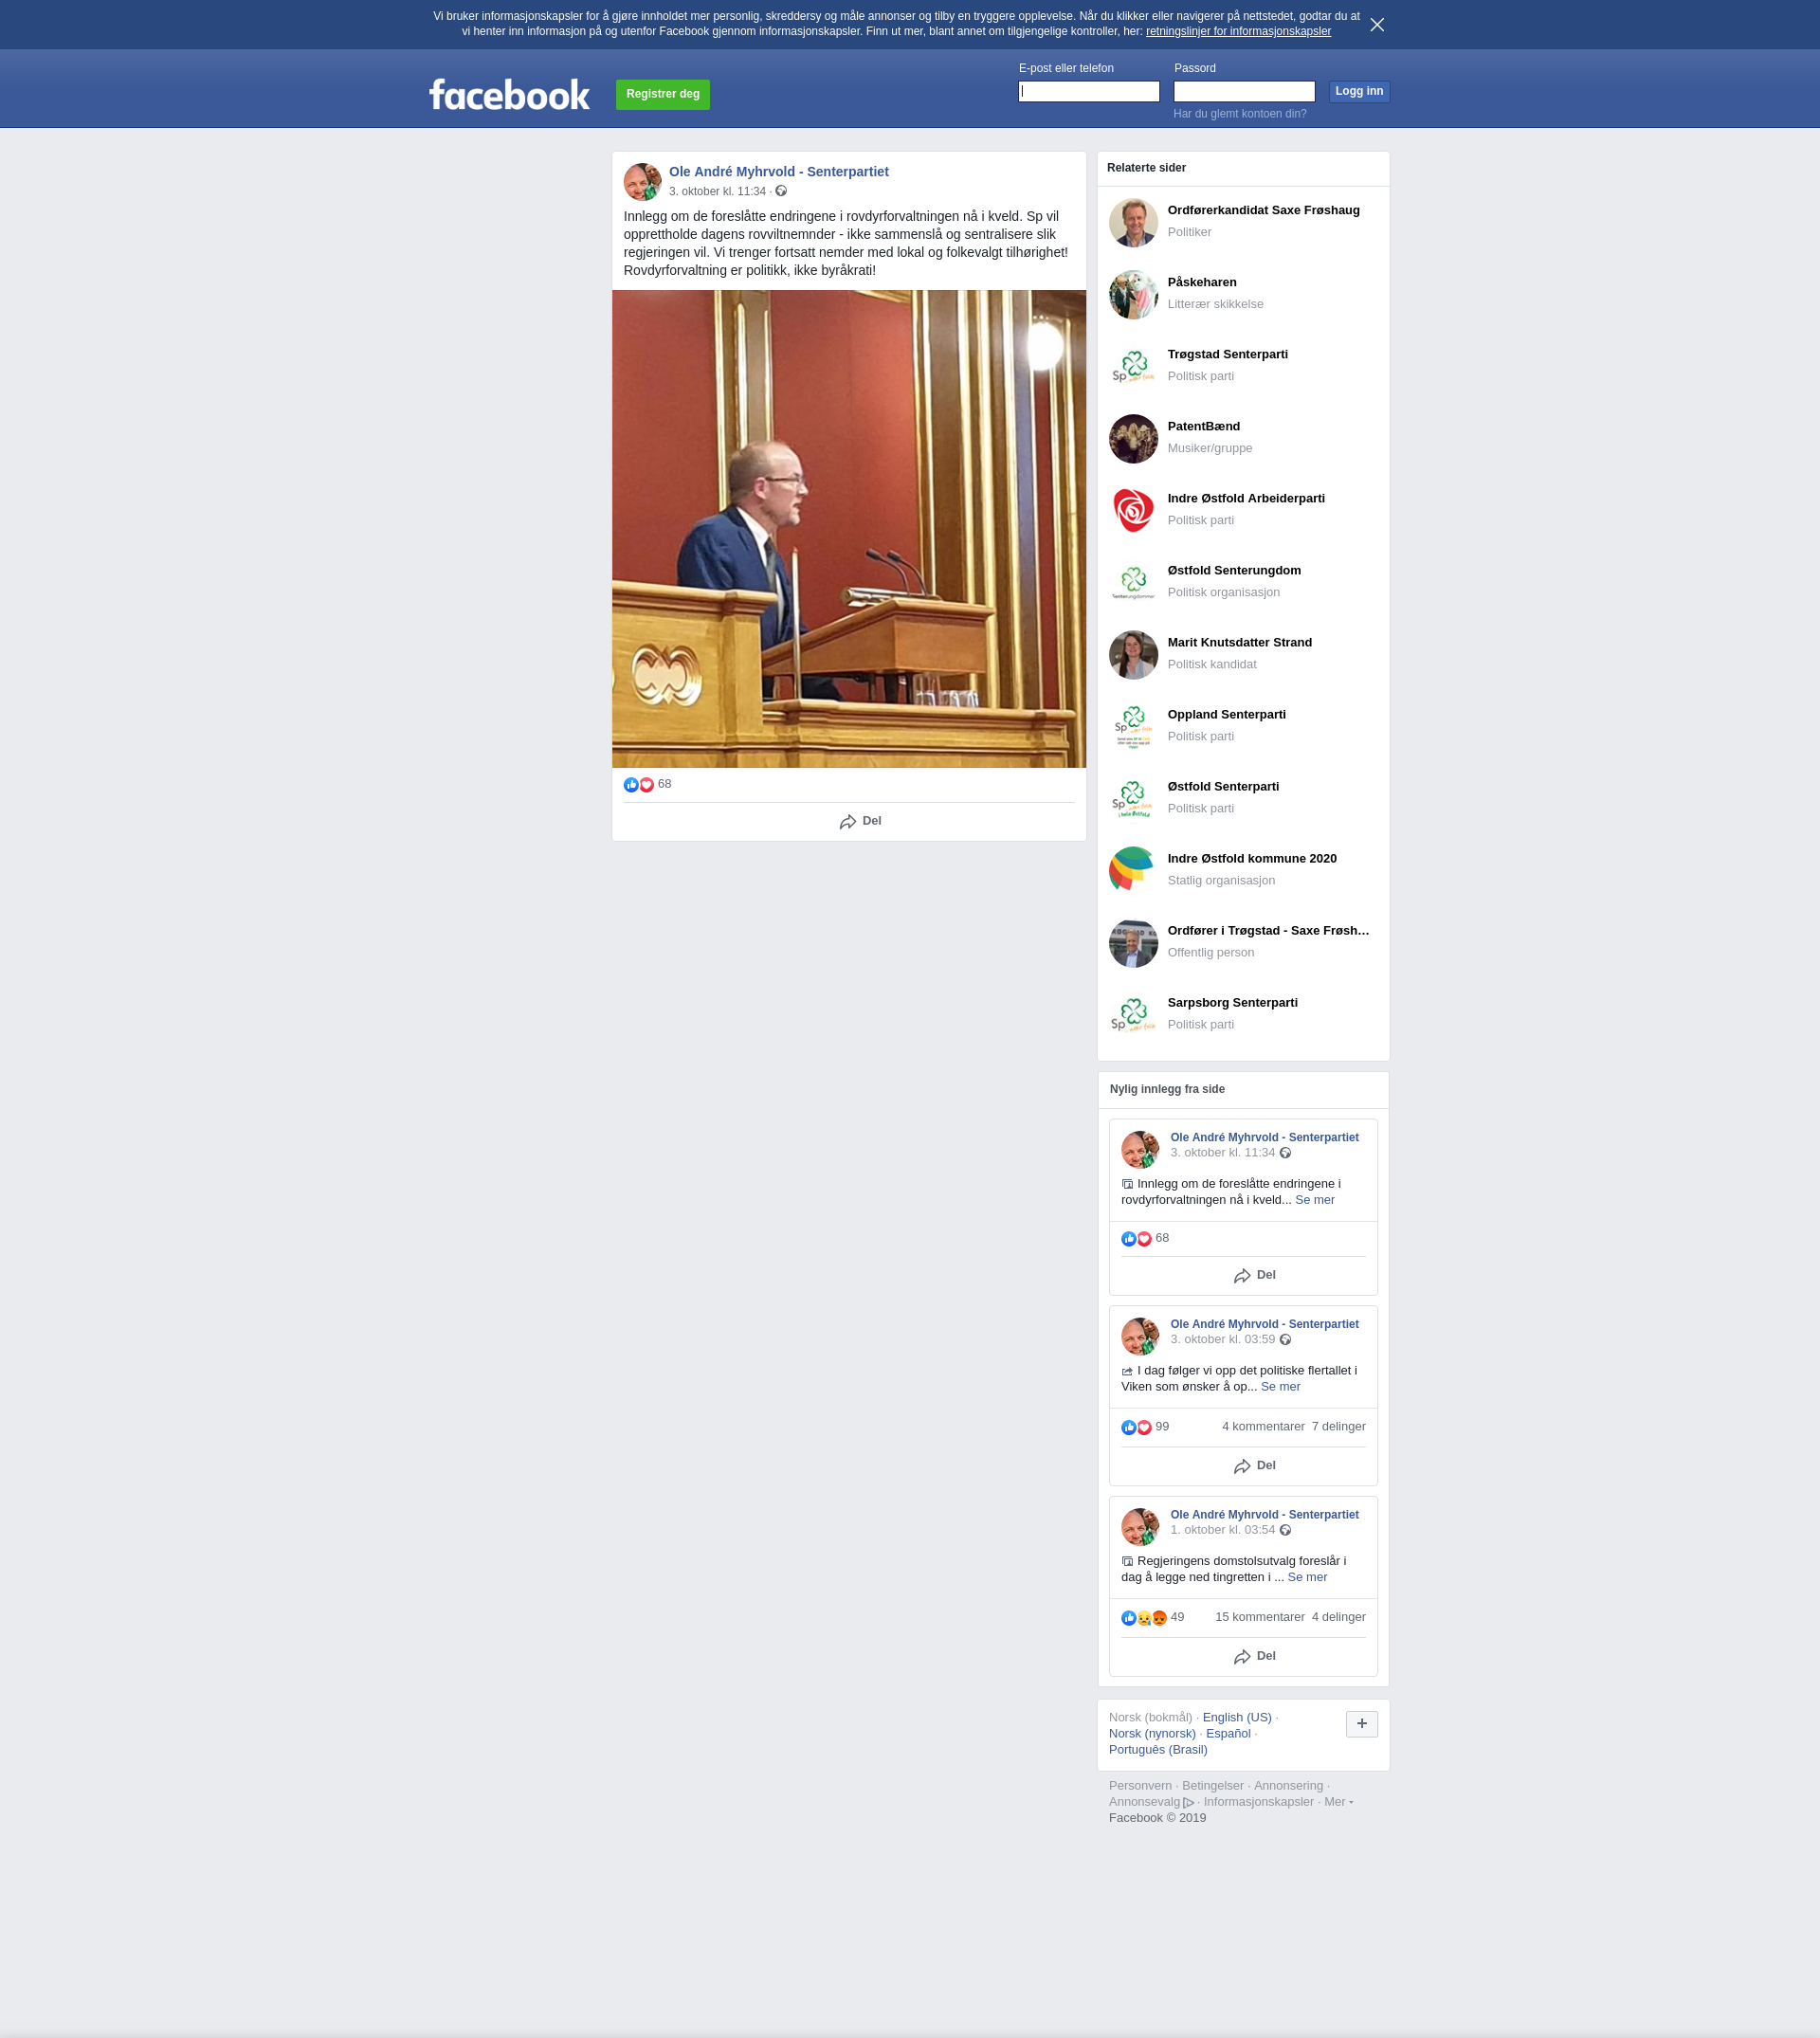The width and height of the screenshot is (1820, 2038).
Task: Switch language to Norsk (nynorsk)
Action: point(1152,1734)
